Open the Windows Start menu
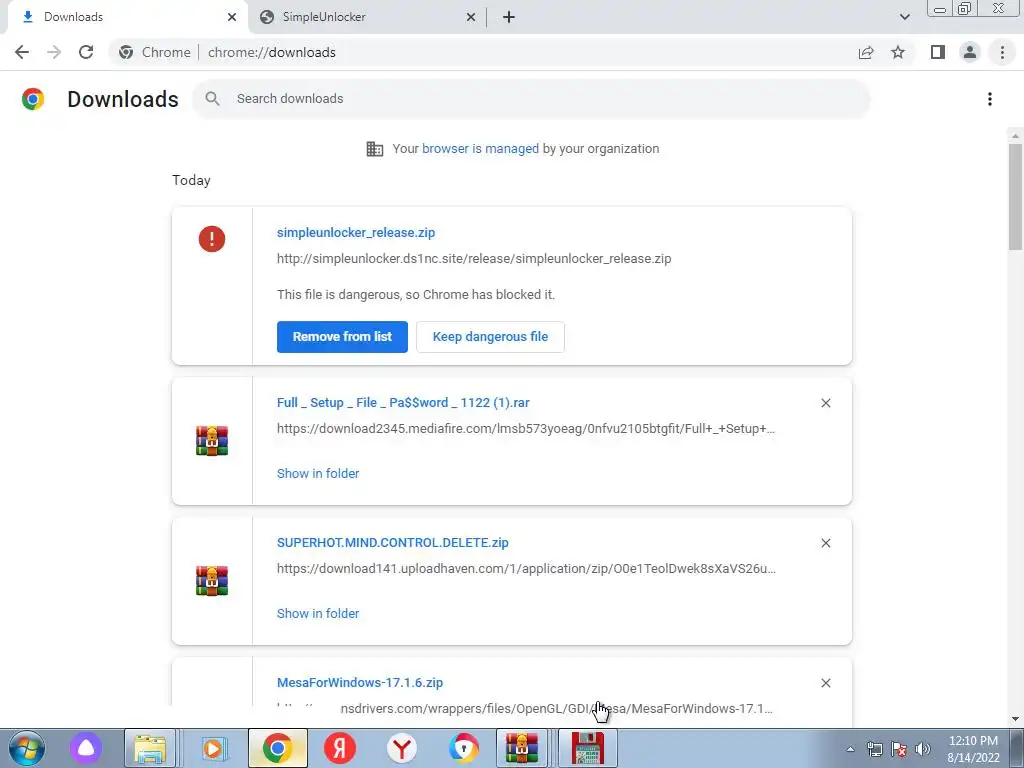 (x=26, y=748)
